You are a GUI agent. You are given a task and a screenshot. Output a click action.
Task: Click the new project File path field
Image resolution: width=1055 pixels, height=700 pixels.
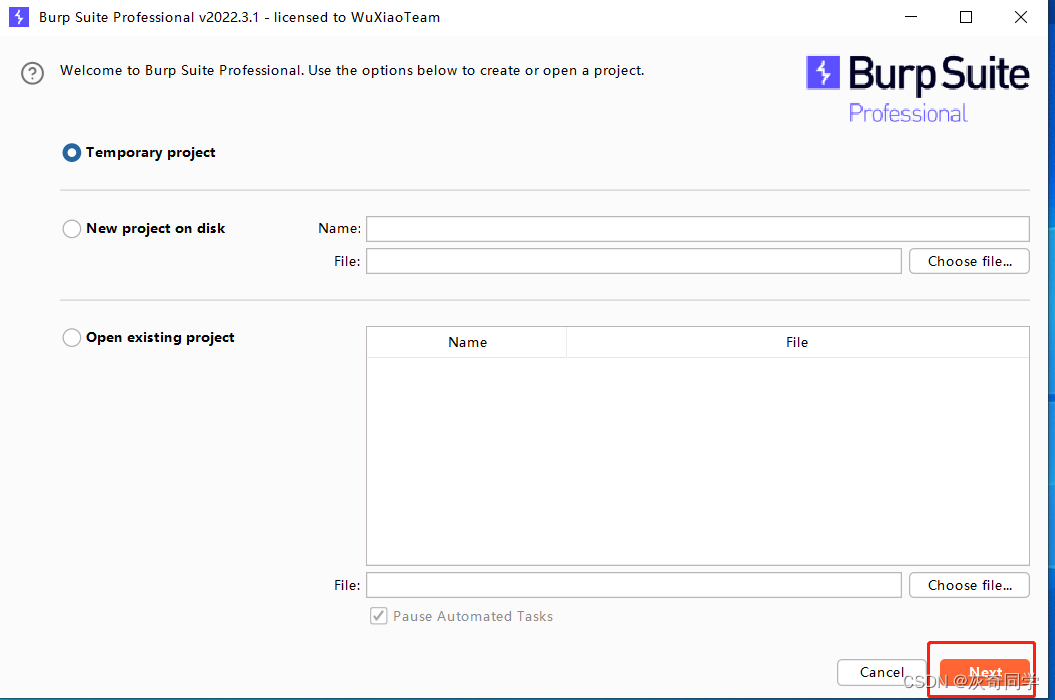634,261
